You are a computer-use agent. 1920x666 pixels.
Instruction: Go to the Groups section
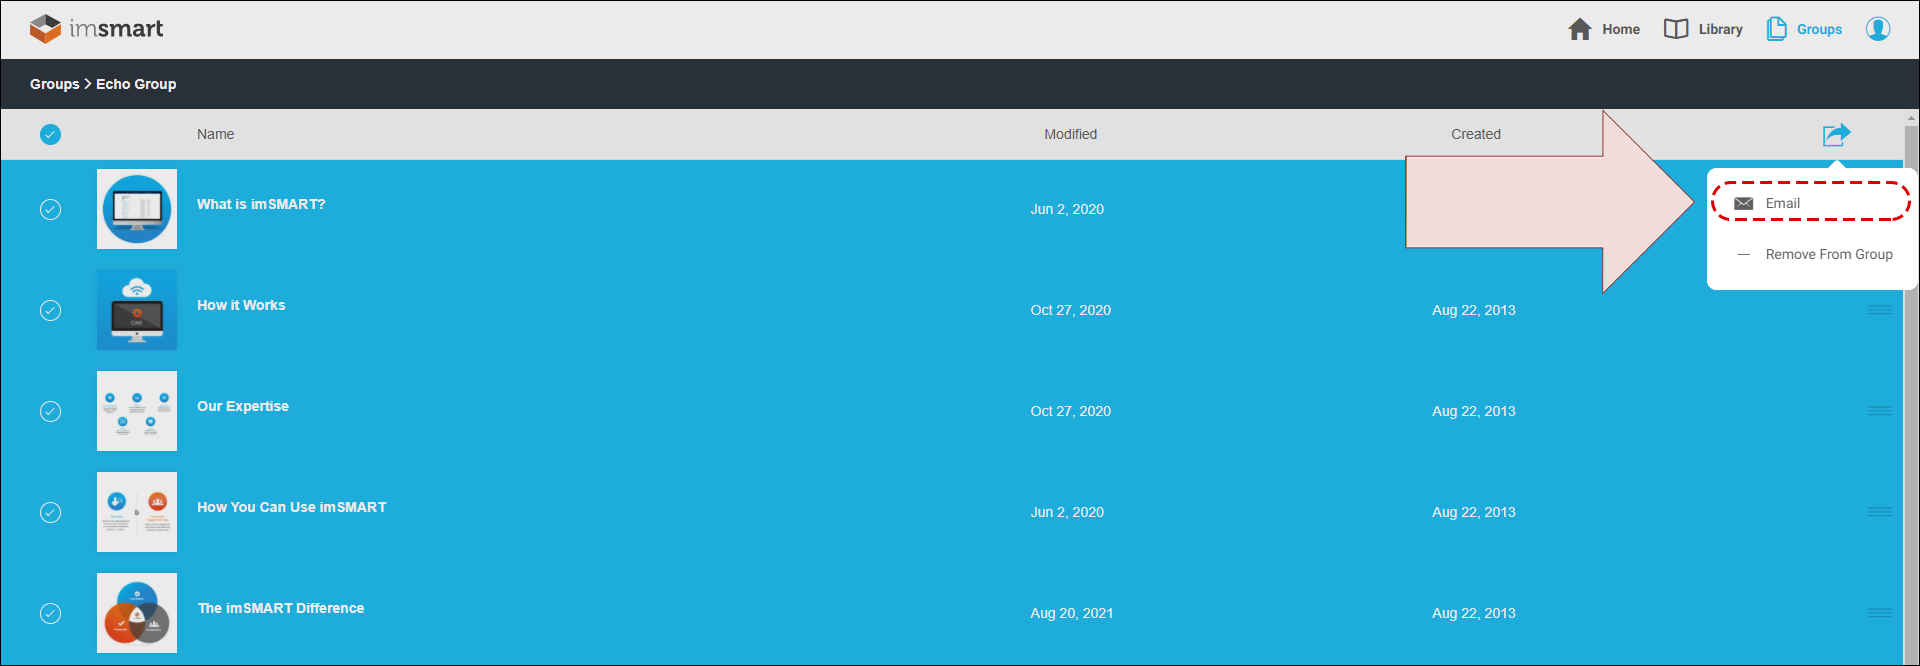point(1804,29)
